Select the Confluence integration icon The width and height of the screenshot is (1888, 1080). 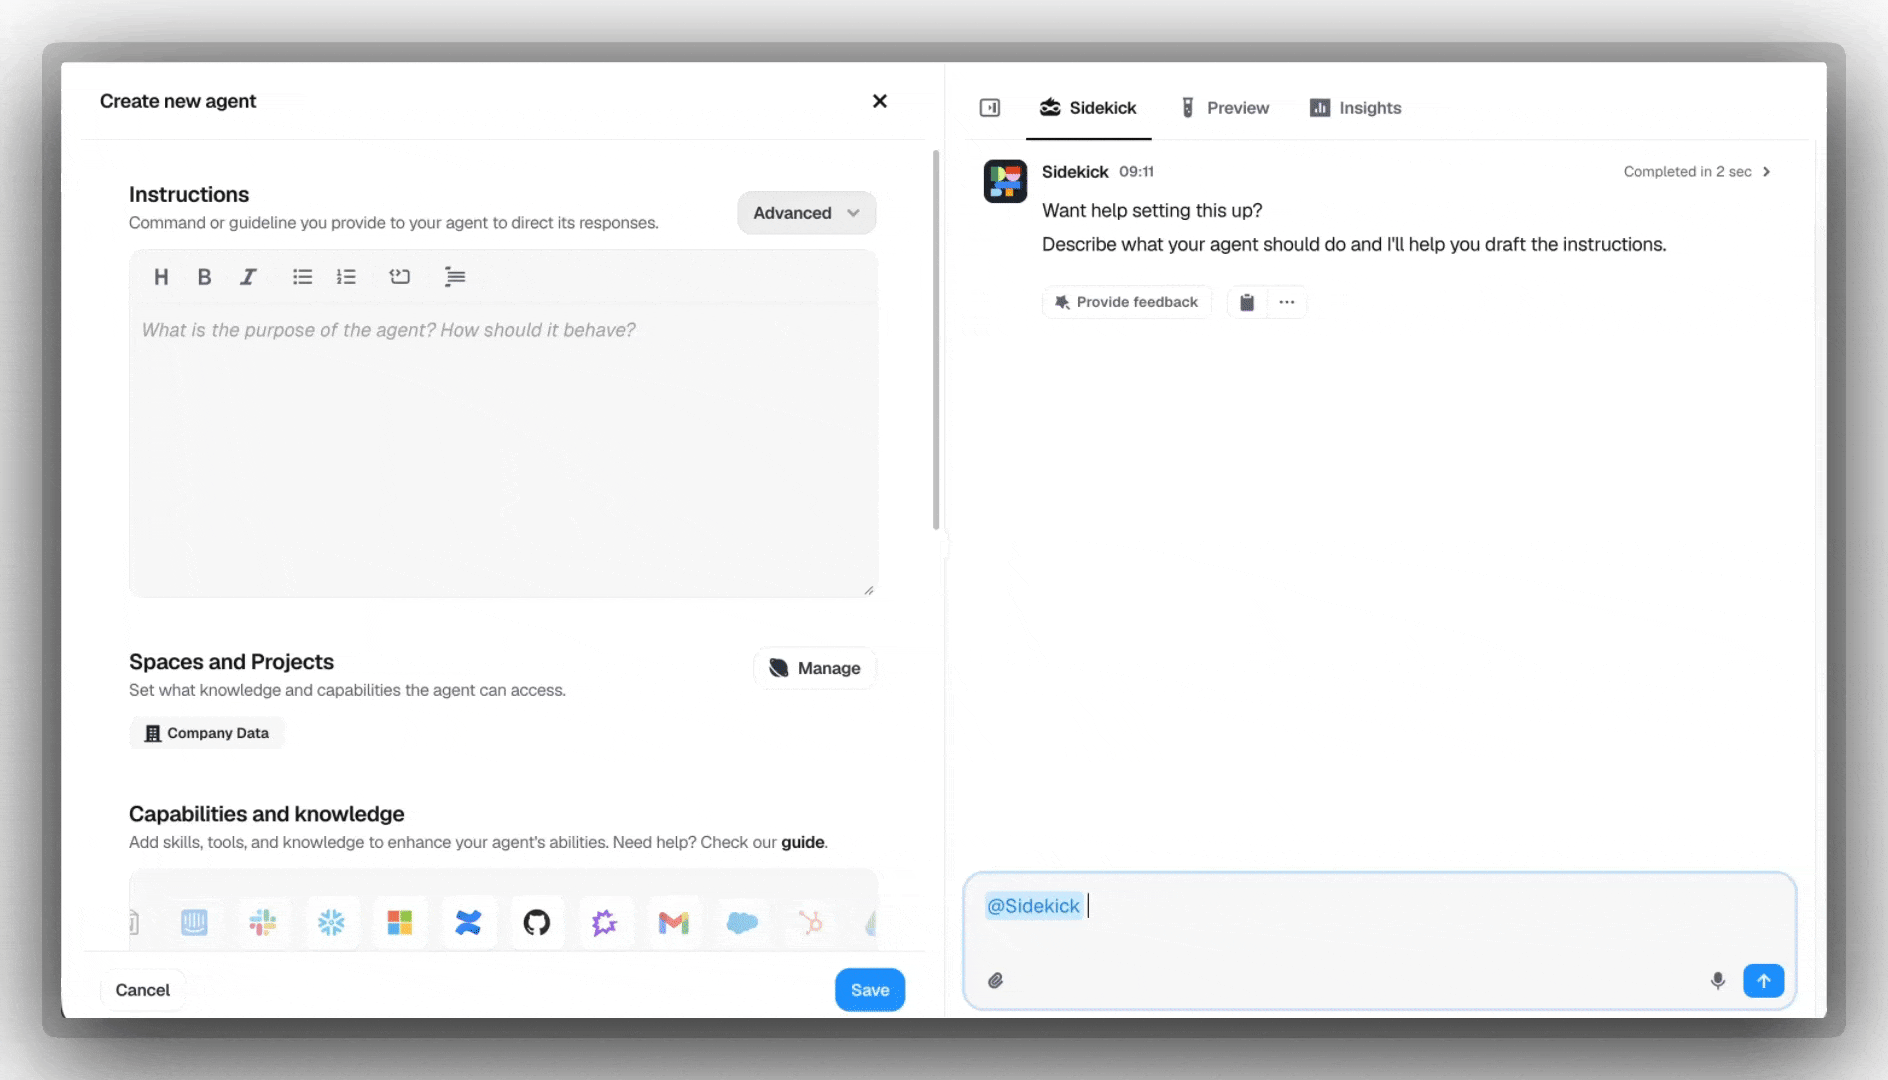pyautogui.click(x=468, y=922)
